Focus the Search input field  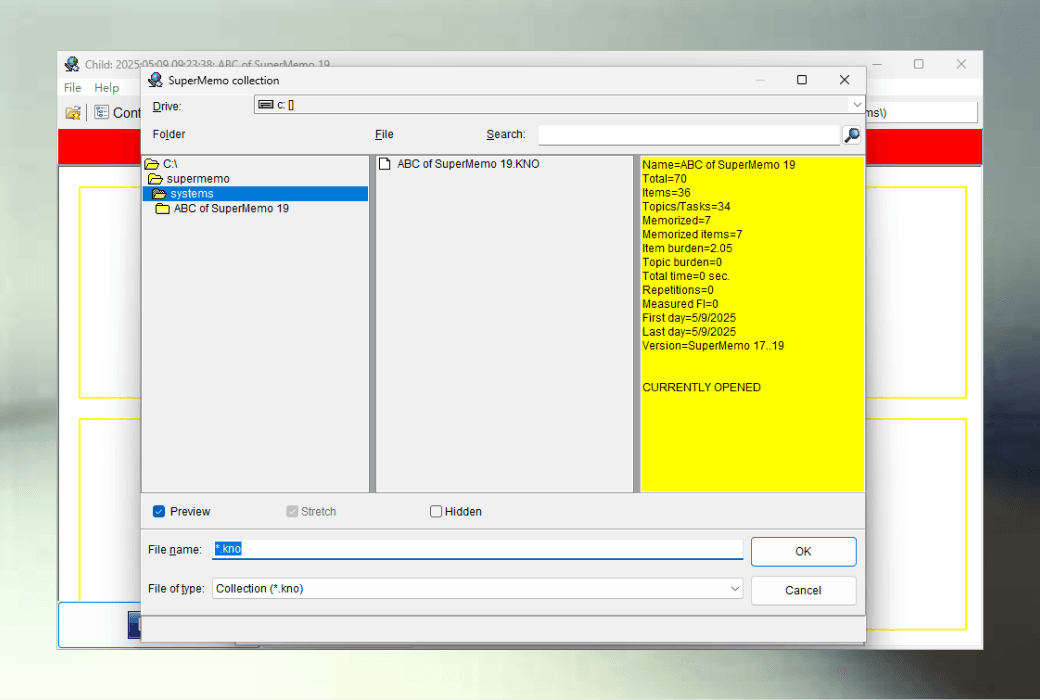coord(689,135)
